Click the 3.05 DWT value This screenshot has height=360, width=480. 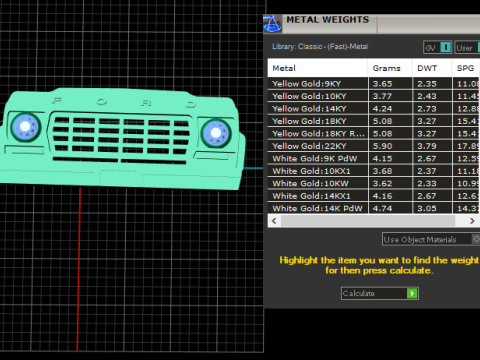427,208
